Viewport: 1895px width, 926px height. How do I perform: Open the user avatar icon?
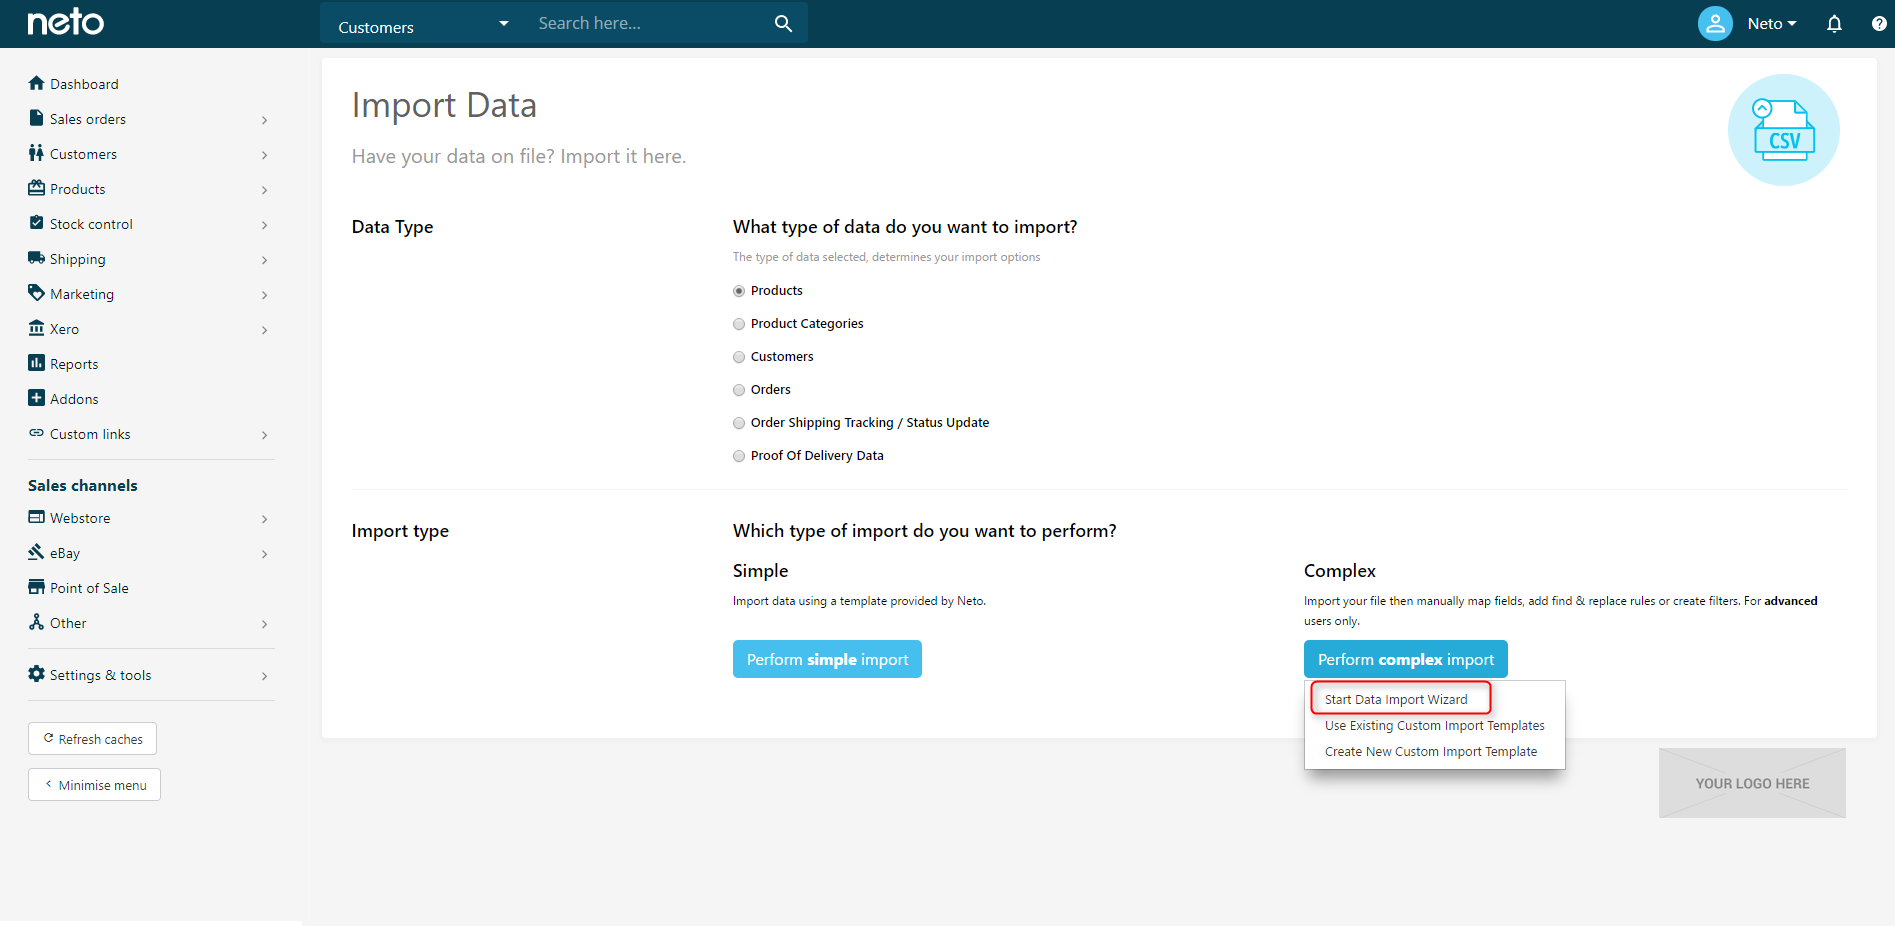(x=1715, y=23)
